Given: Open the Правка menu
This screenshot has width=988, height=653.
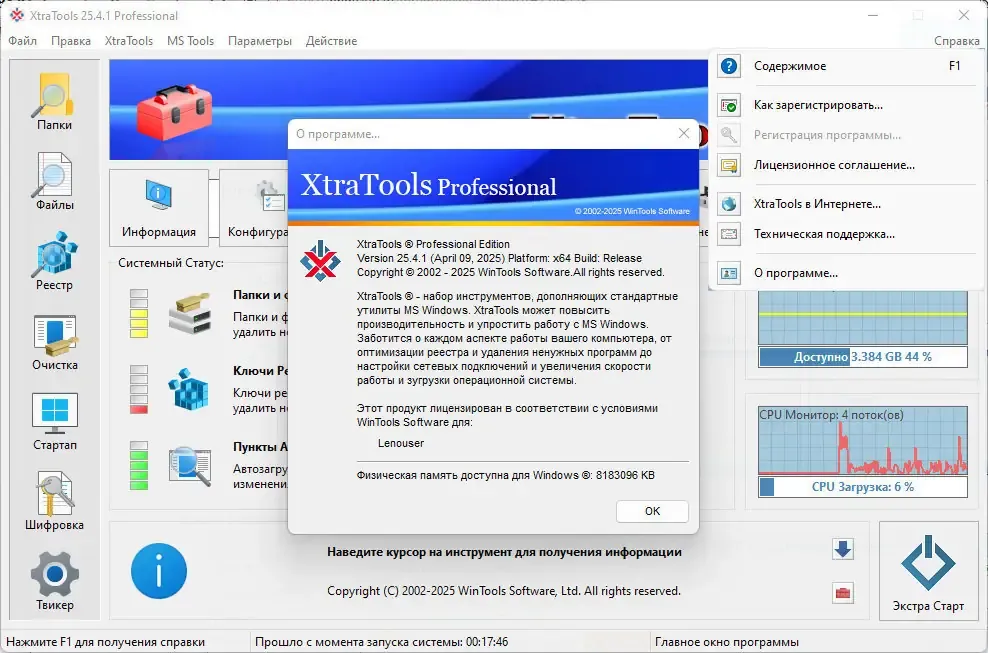Looking at the screenshot, I should pyautogui.click(x=71, y=41).
